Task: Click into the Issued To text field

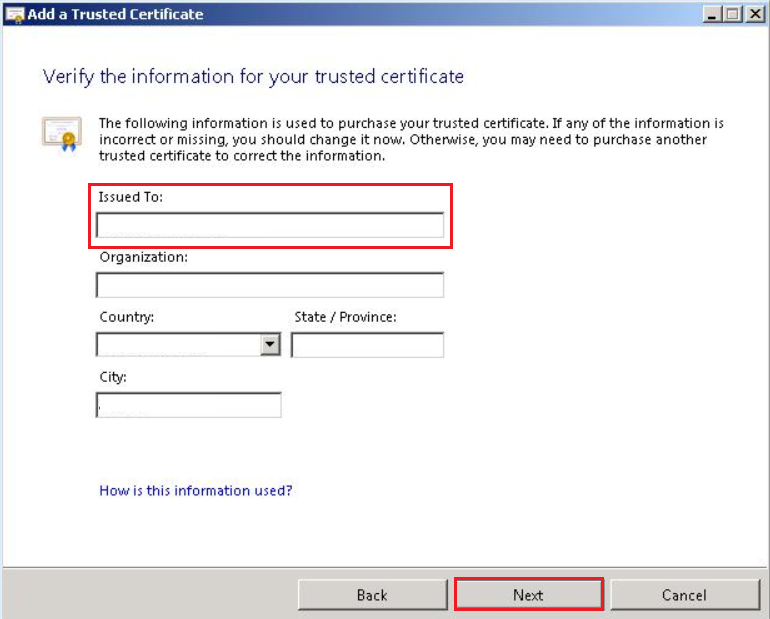Action: tap(269, 226)
